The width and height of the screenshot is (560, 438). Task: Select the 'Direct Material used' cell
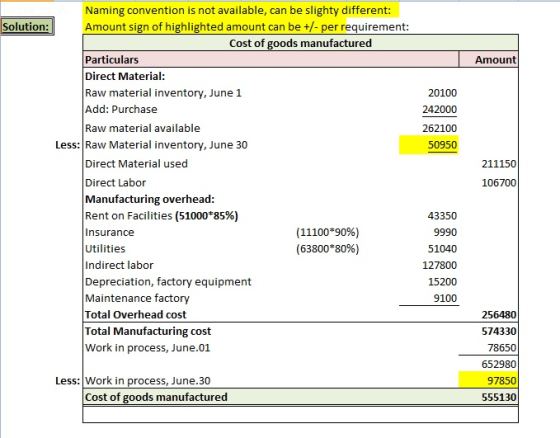pos(136,164)
